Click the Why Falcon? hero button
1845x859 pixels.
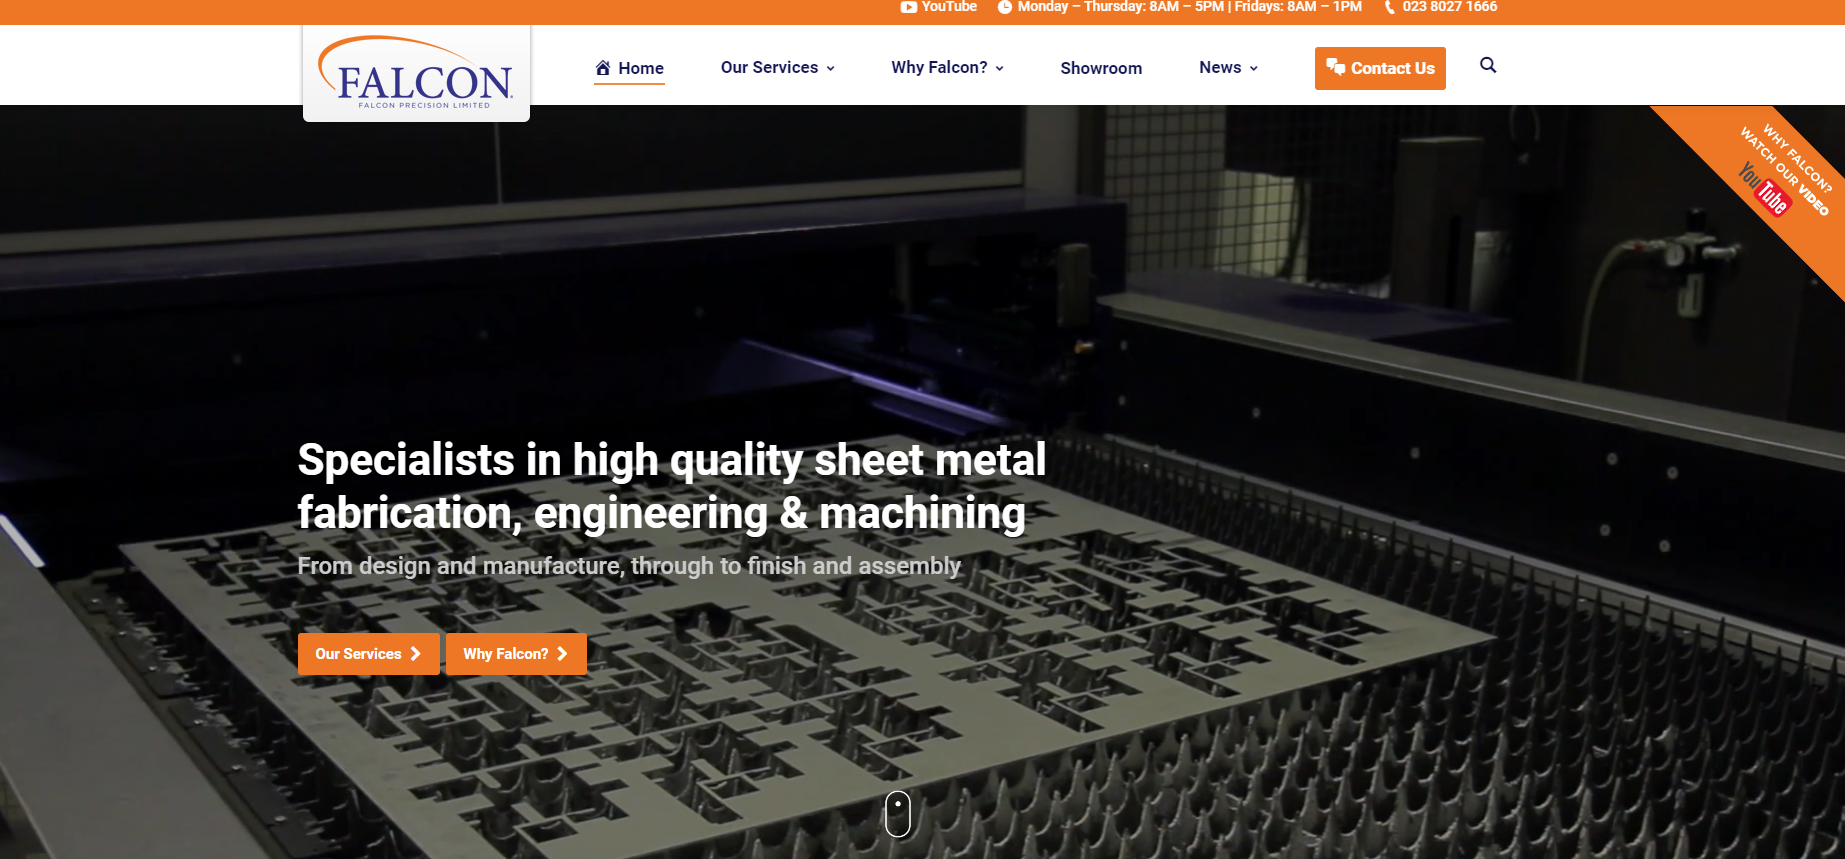click(516, 654)
